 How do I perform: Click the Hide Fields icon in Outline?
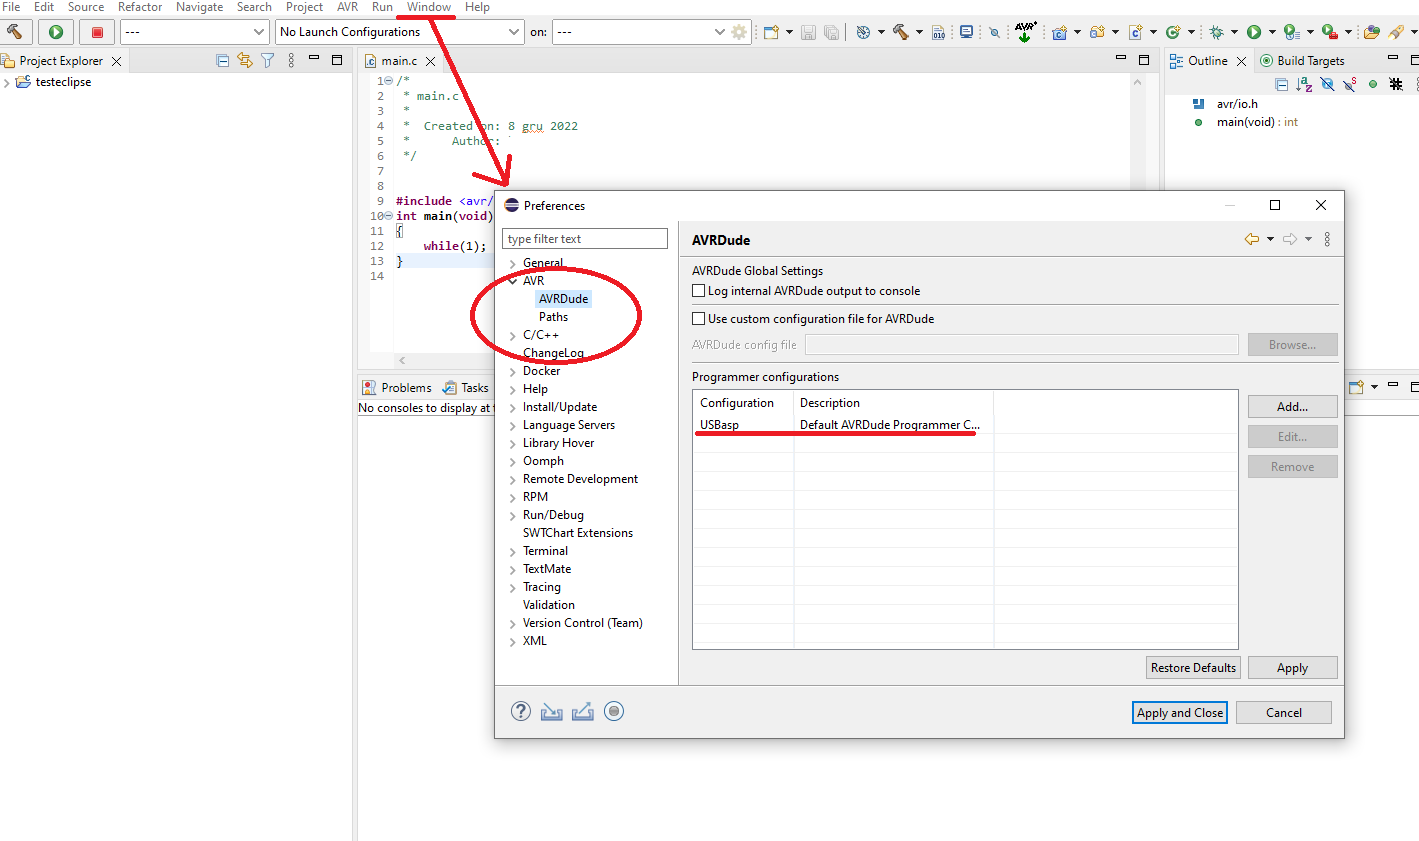(1327, 85)
